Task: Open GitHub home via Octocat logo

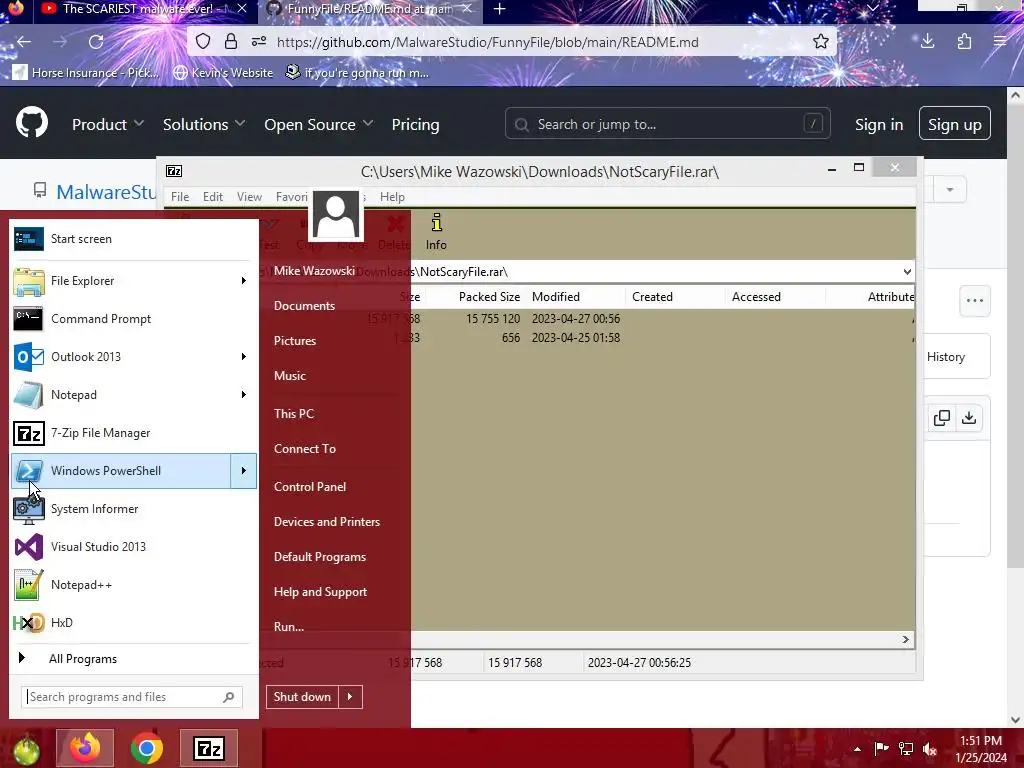Action: point(32,122)
